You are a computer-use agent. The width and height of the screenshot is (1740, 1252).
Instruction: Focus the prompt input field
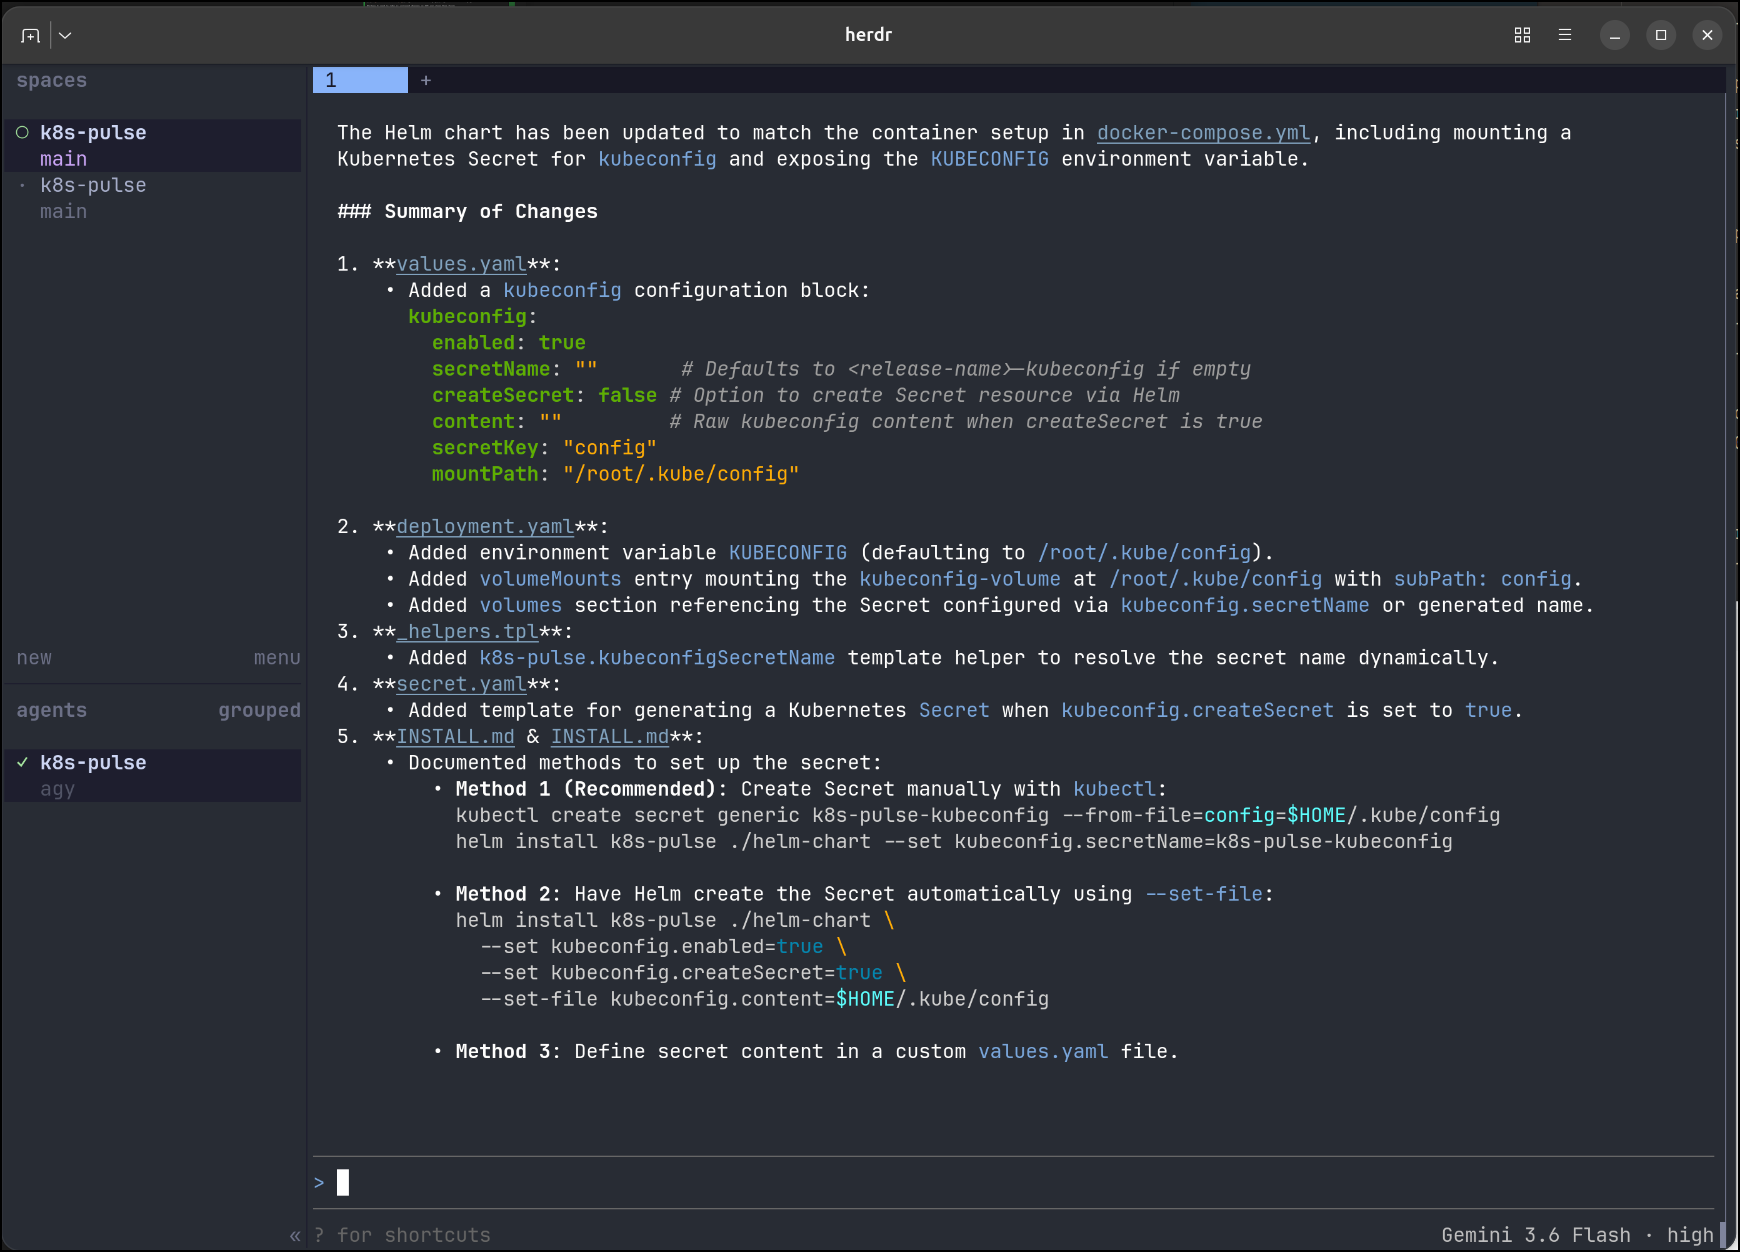[x=1013, y=1183]
